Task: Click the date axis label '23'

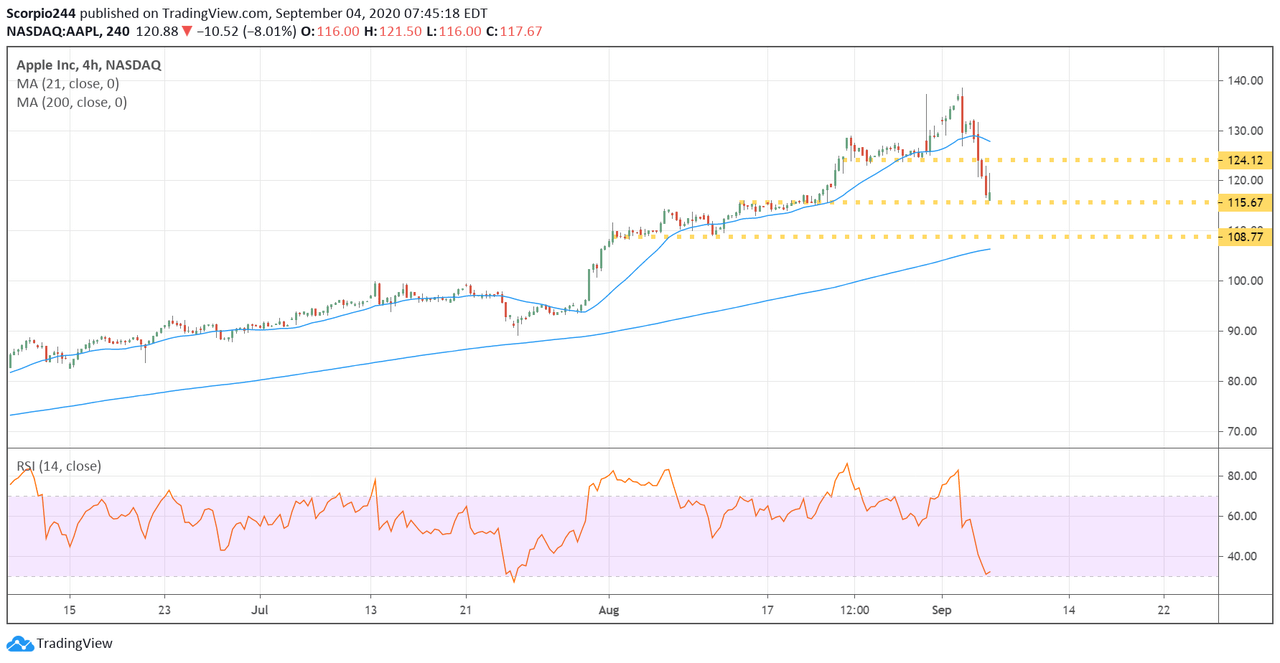Action: point(165,608)
